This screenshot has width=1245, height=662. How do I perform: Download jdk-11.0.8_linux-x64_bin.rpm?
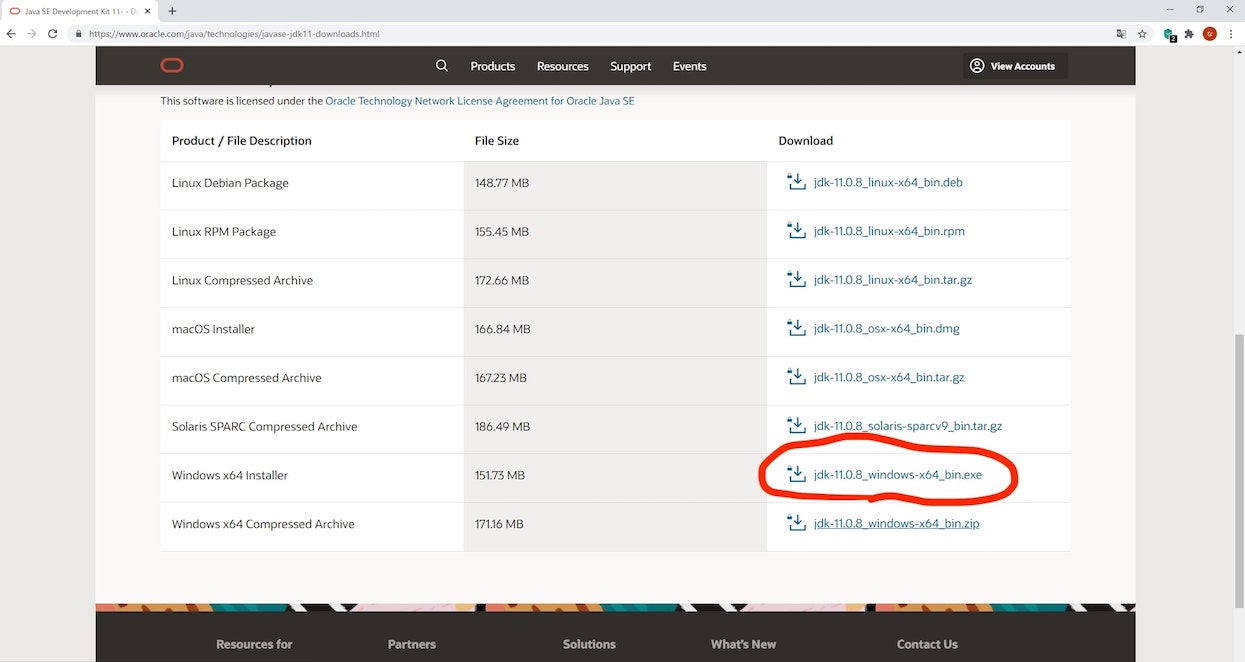(x=889, y=231)
